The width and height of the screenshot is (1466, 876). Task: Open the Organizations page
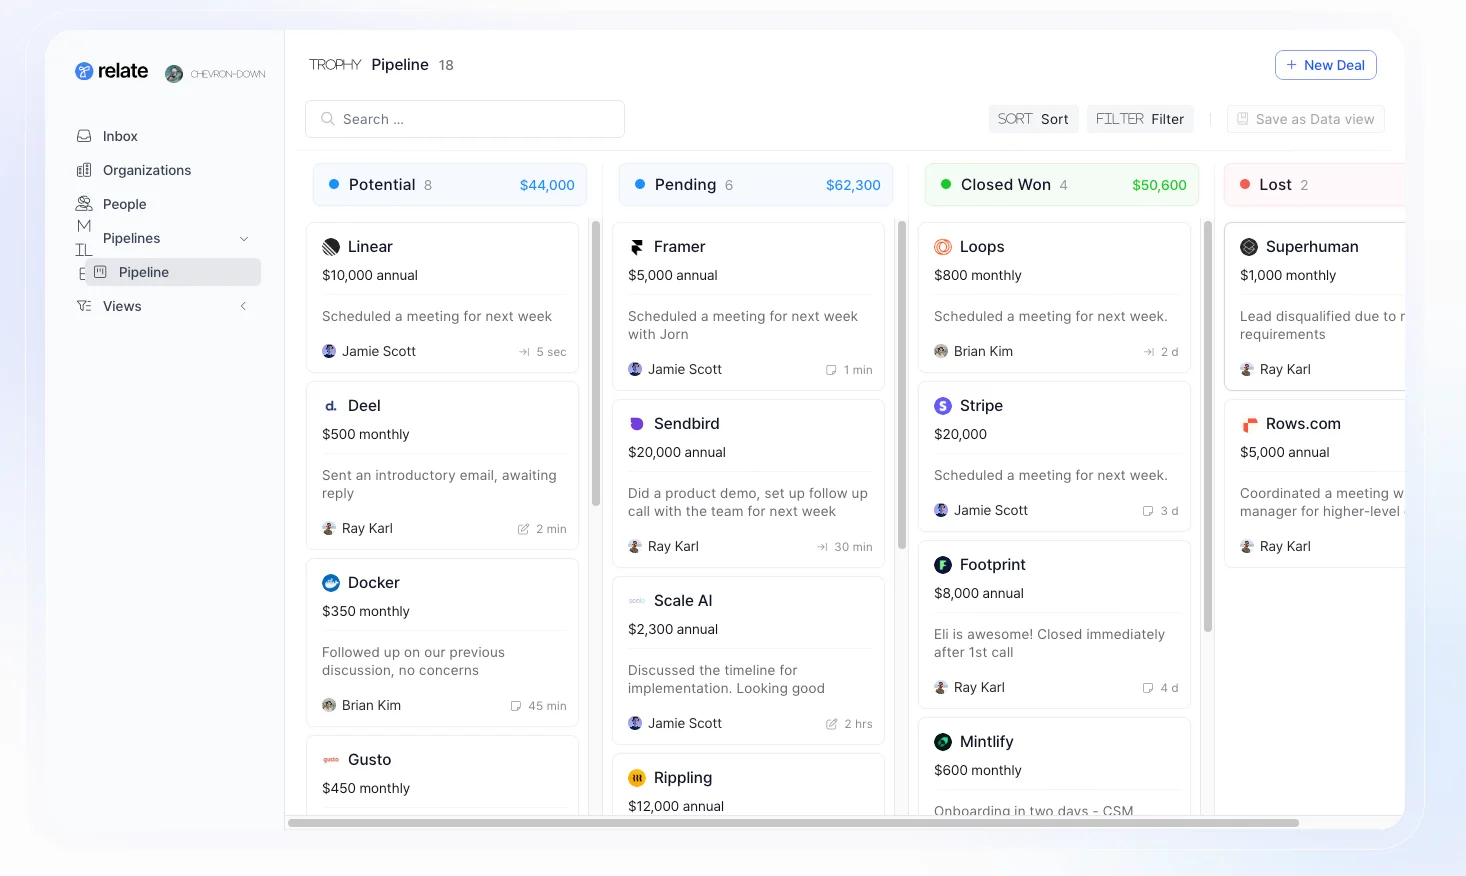[x=146, y=170]
